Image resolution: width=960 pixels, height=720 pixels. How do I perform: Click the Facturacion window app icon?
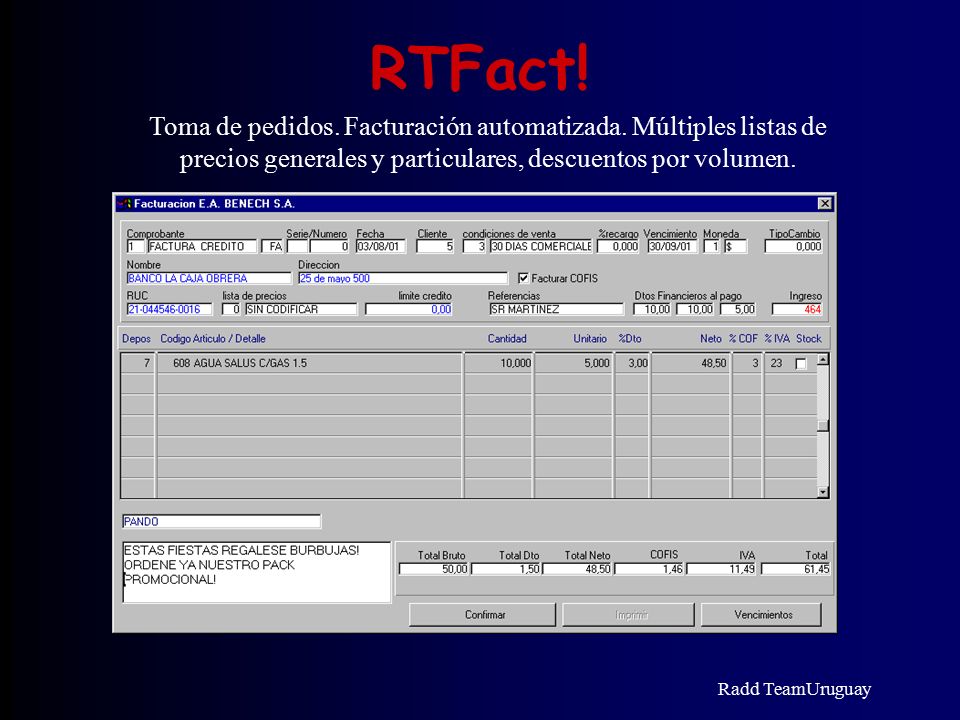124,204
